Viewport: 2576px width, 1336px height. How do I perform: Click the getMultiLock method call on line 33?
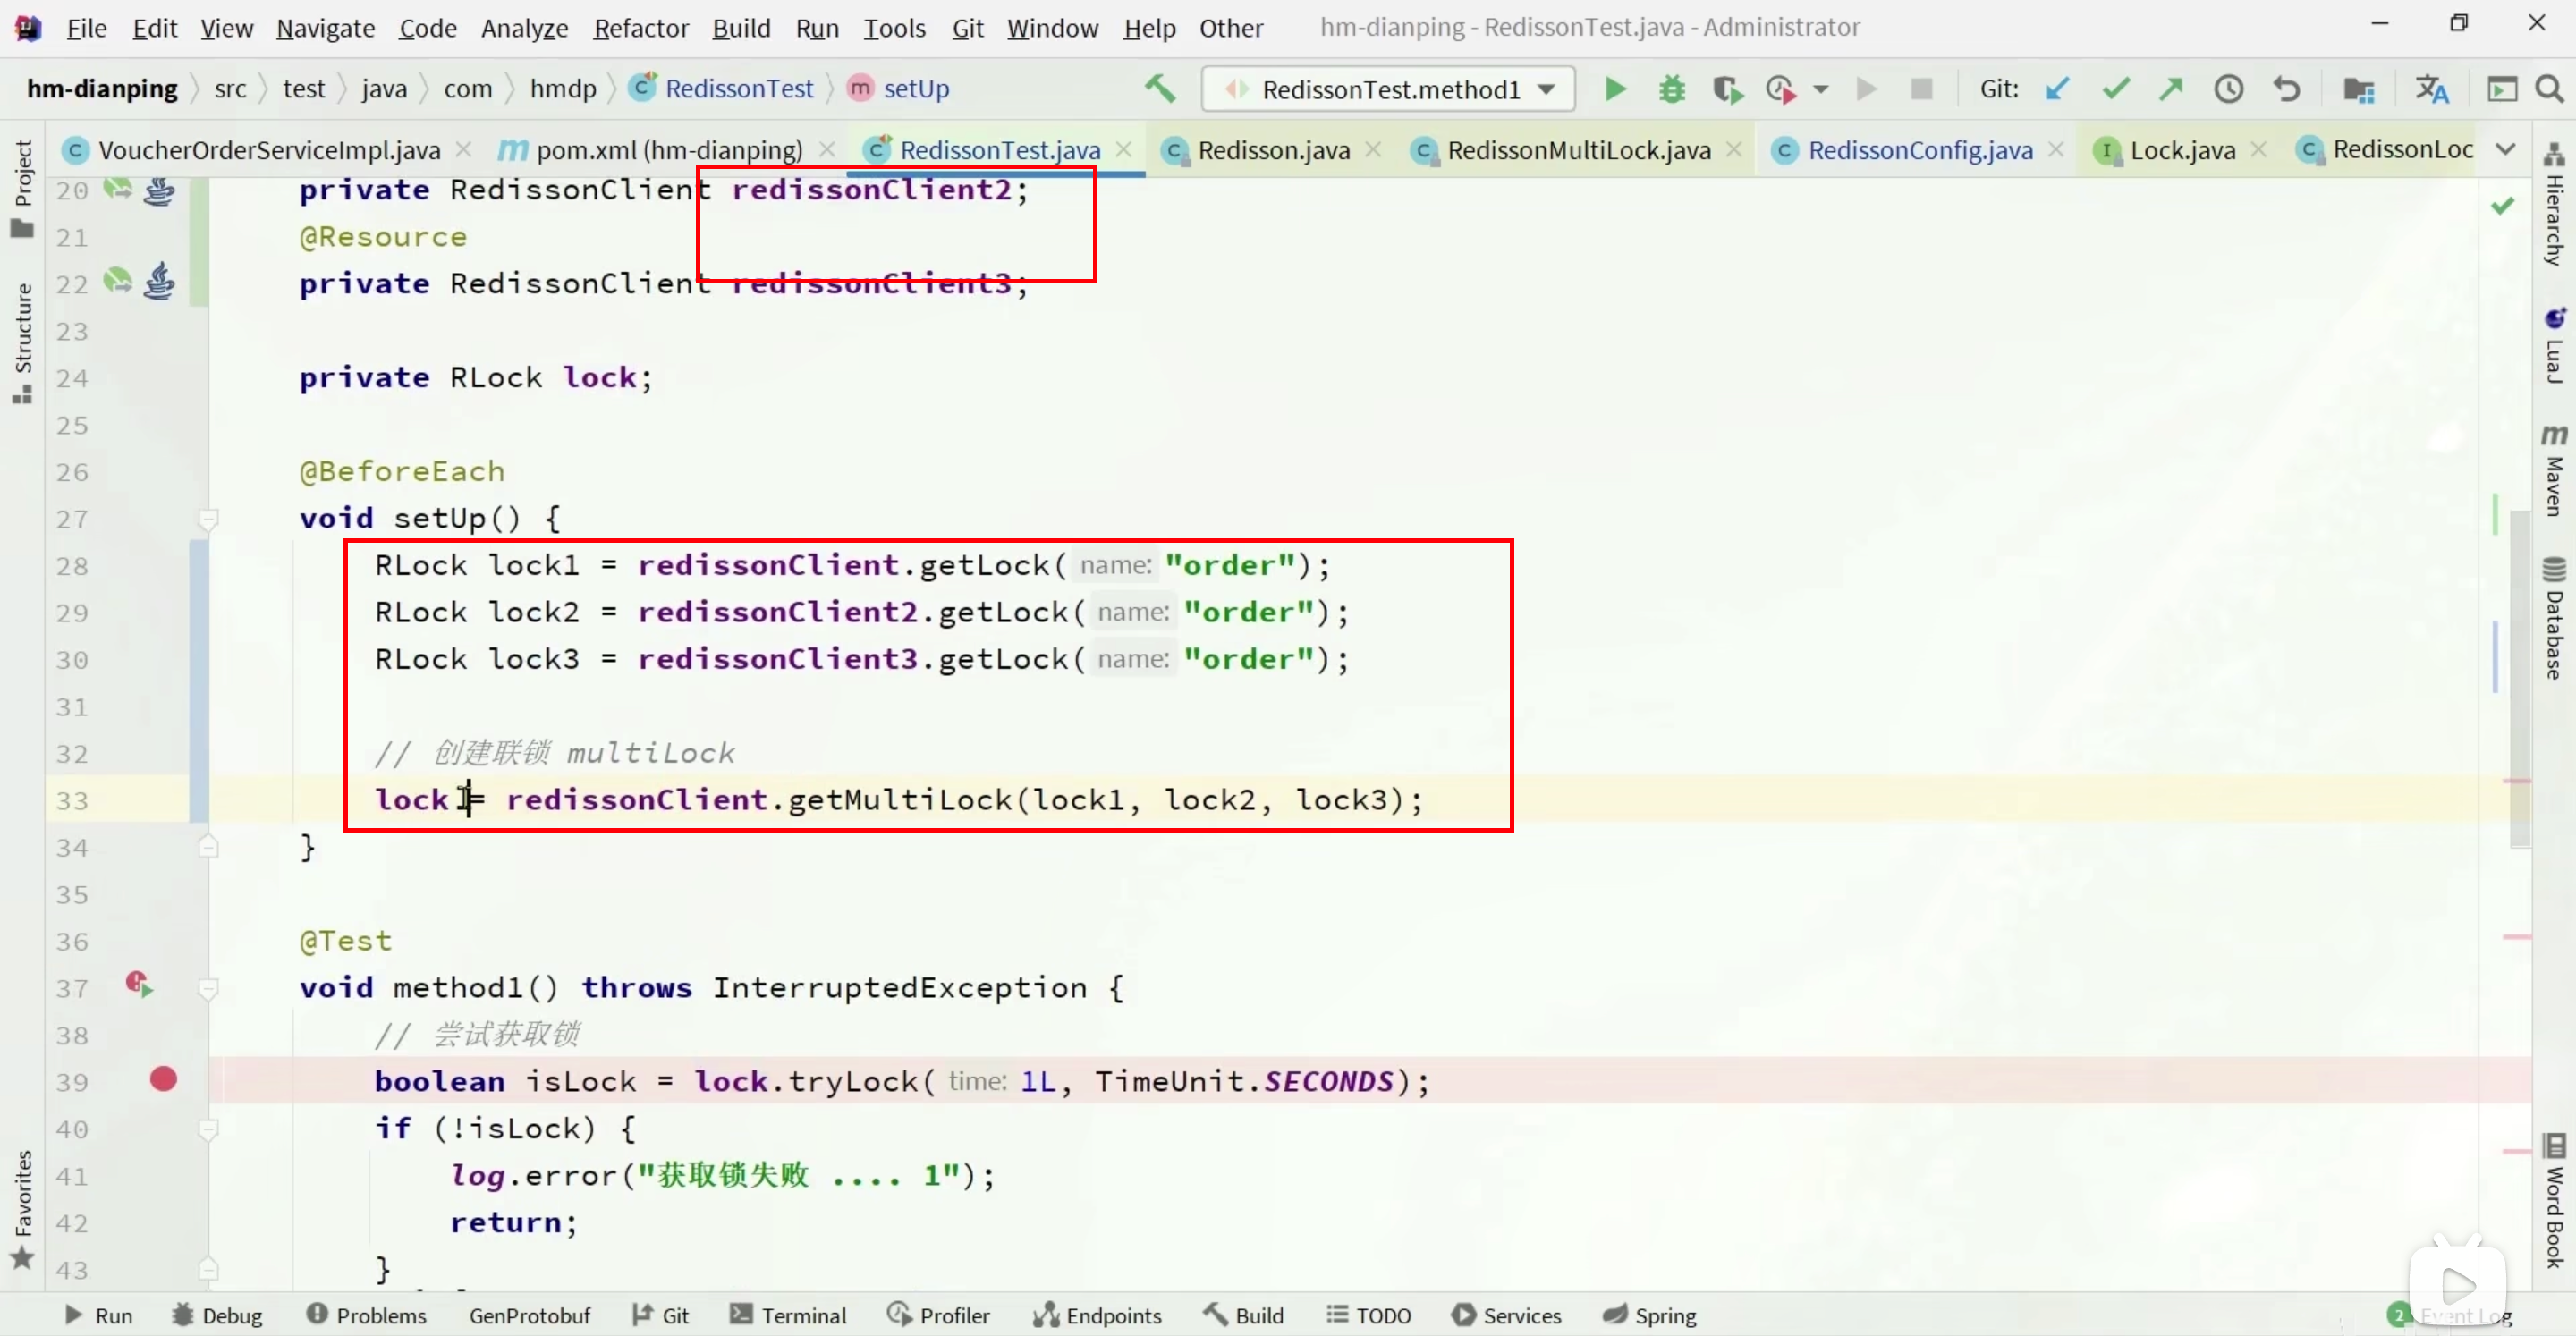[899, 800]
